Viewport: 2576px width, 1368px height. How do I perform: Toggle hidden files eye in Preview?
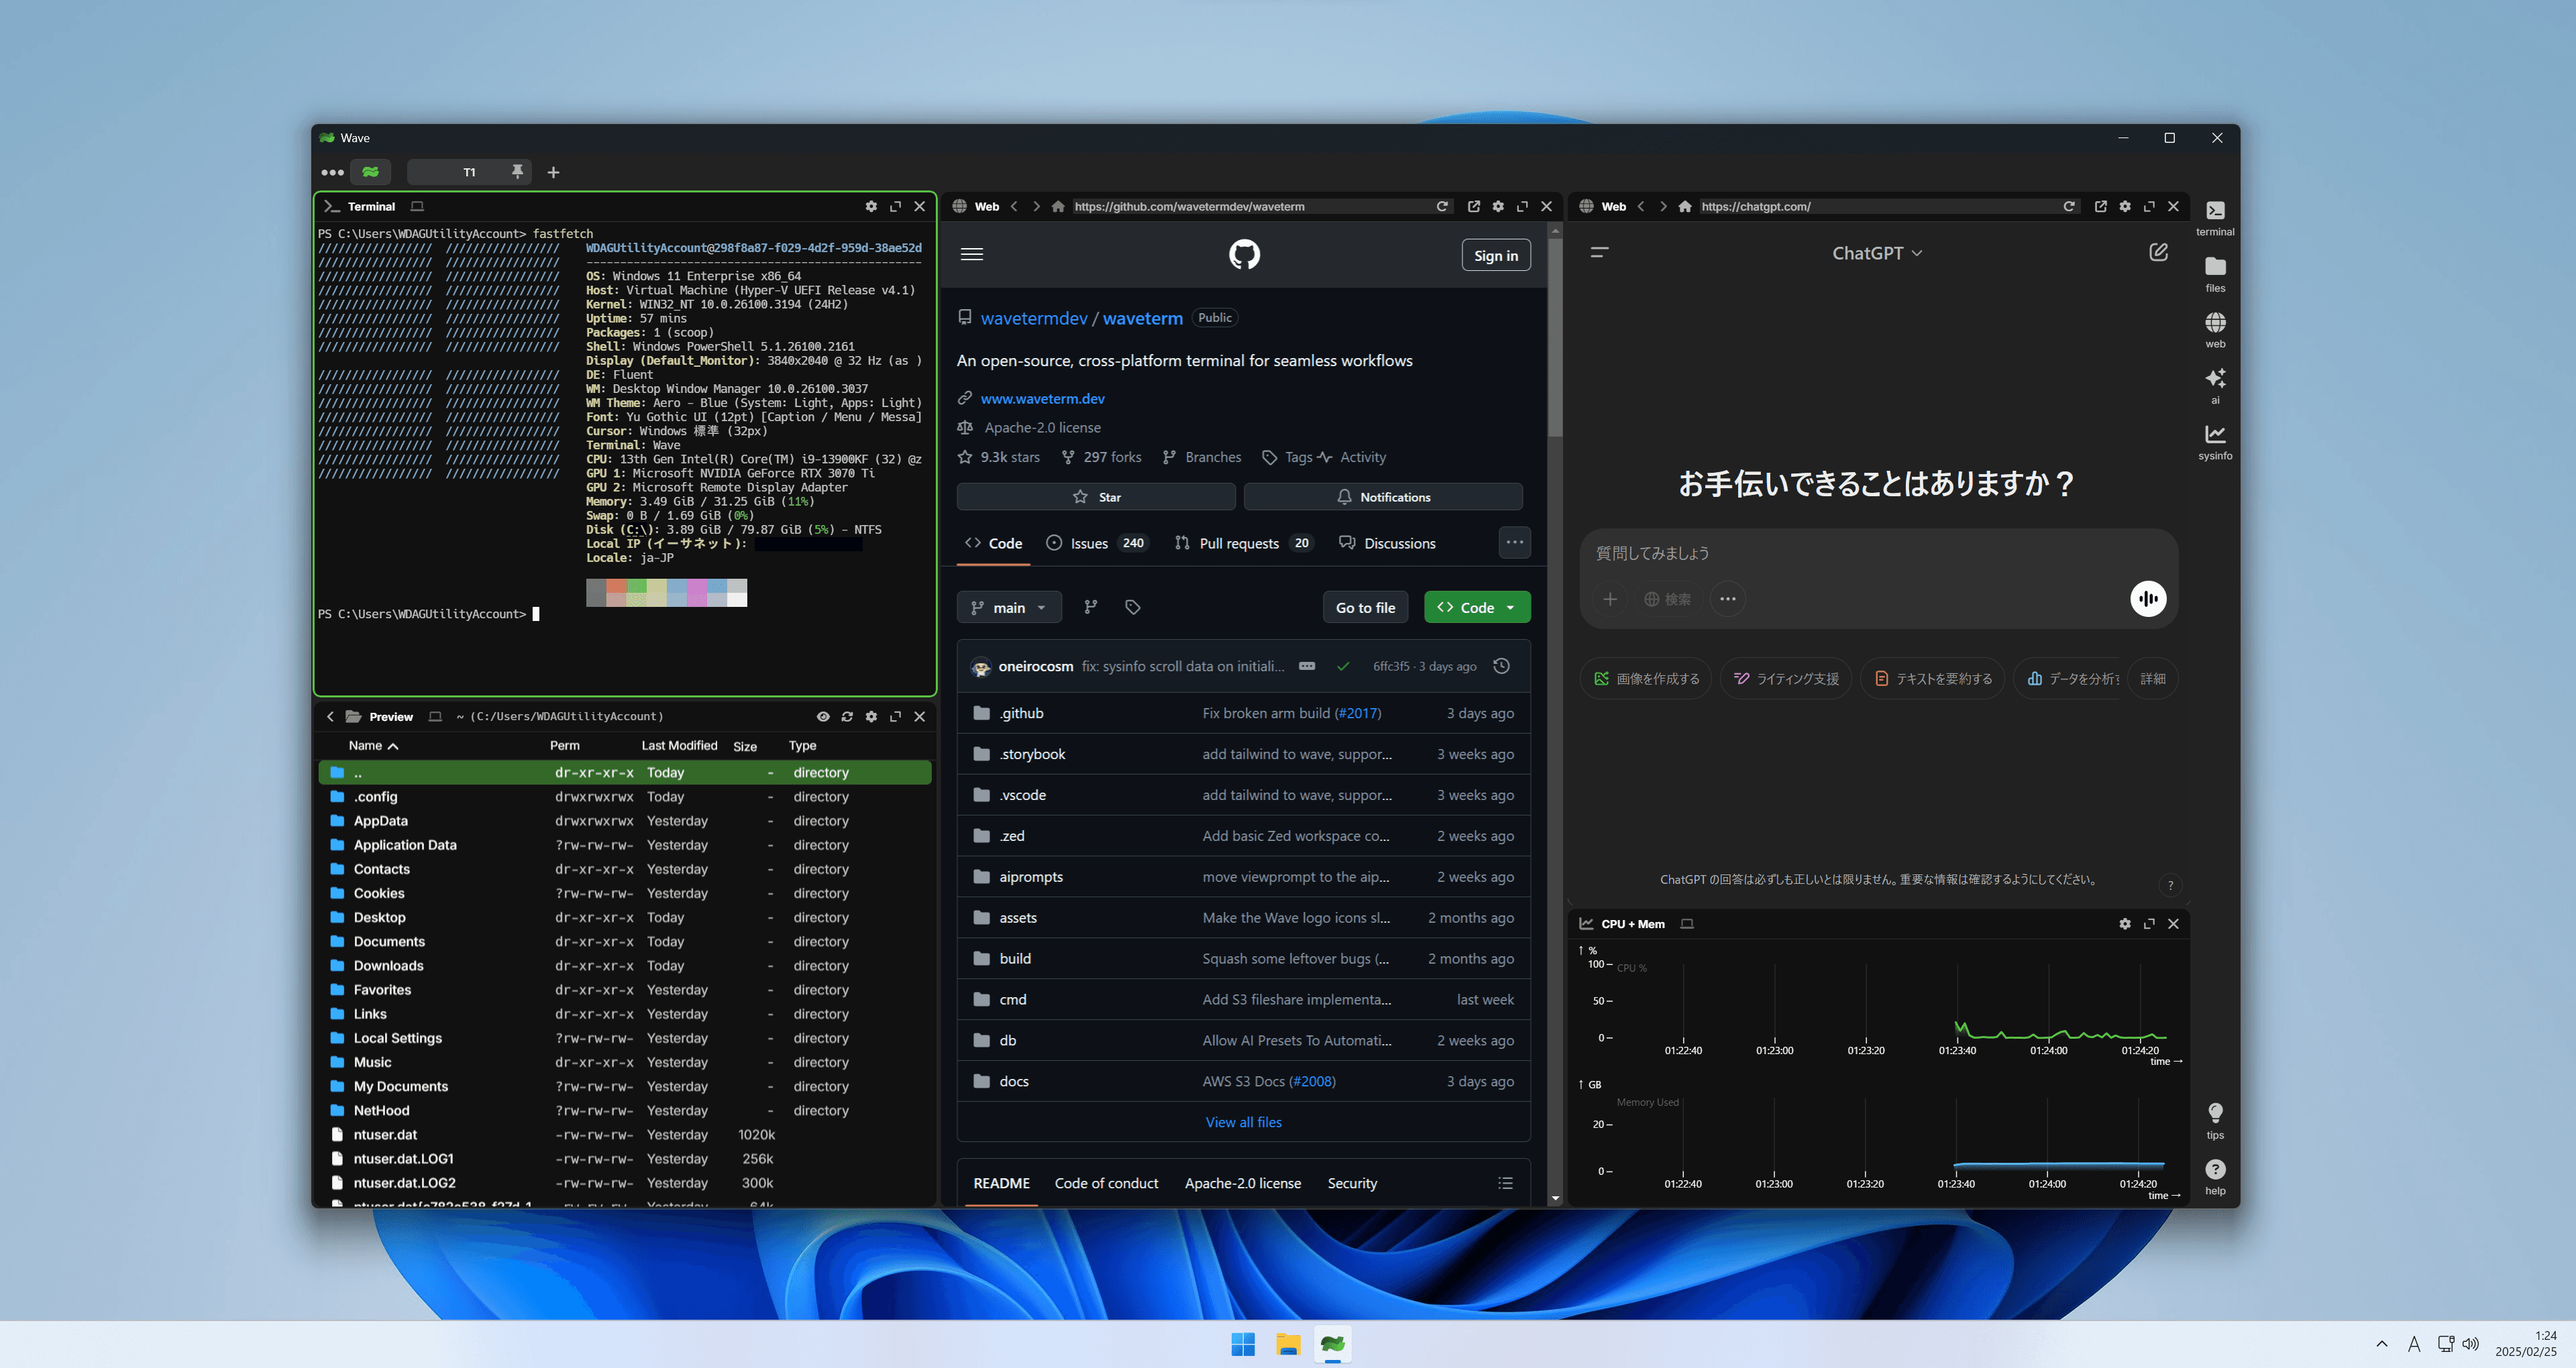point(822,716)
